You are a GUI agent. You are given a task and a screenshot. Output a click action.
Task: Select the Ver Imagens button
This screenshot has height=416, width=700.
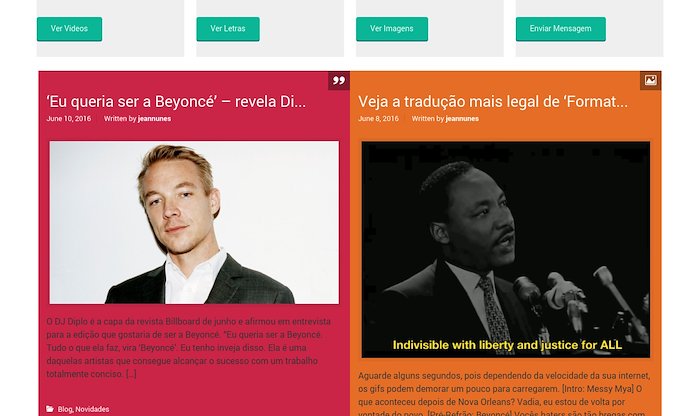point(392,29)
